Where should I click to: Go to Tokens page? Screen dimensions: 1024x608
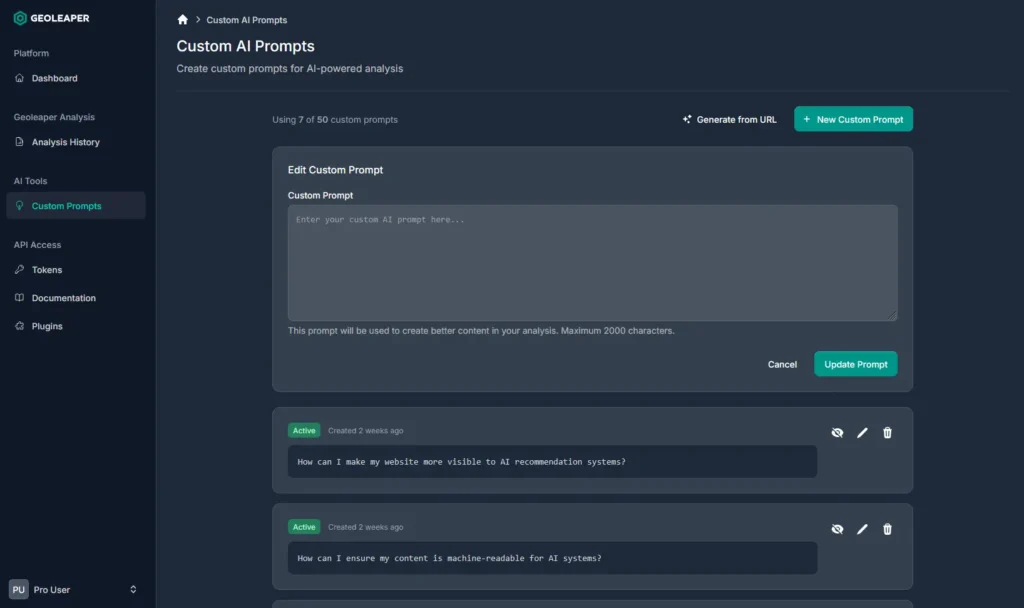click(46, 270)
